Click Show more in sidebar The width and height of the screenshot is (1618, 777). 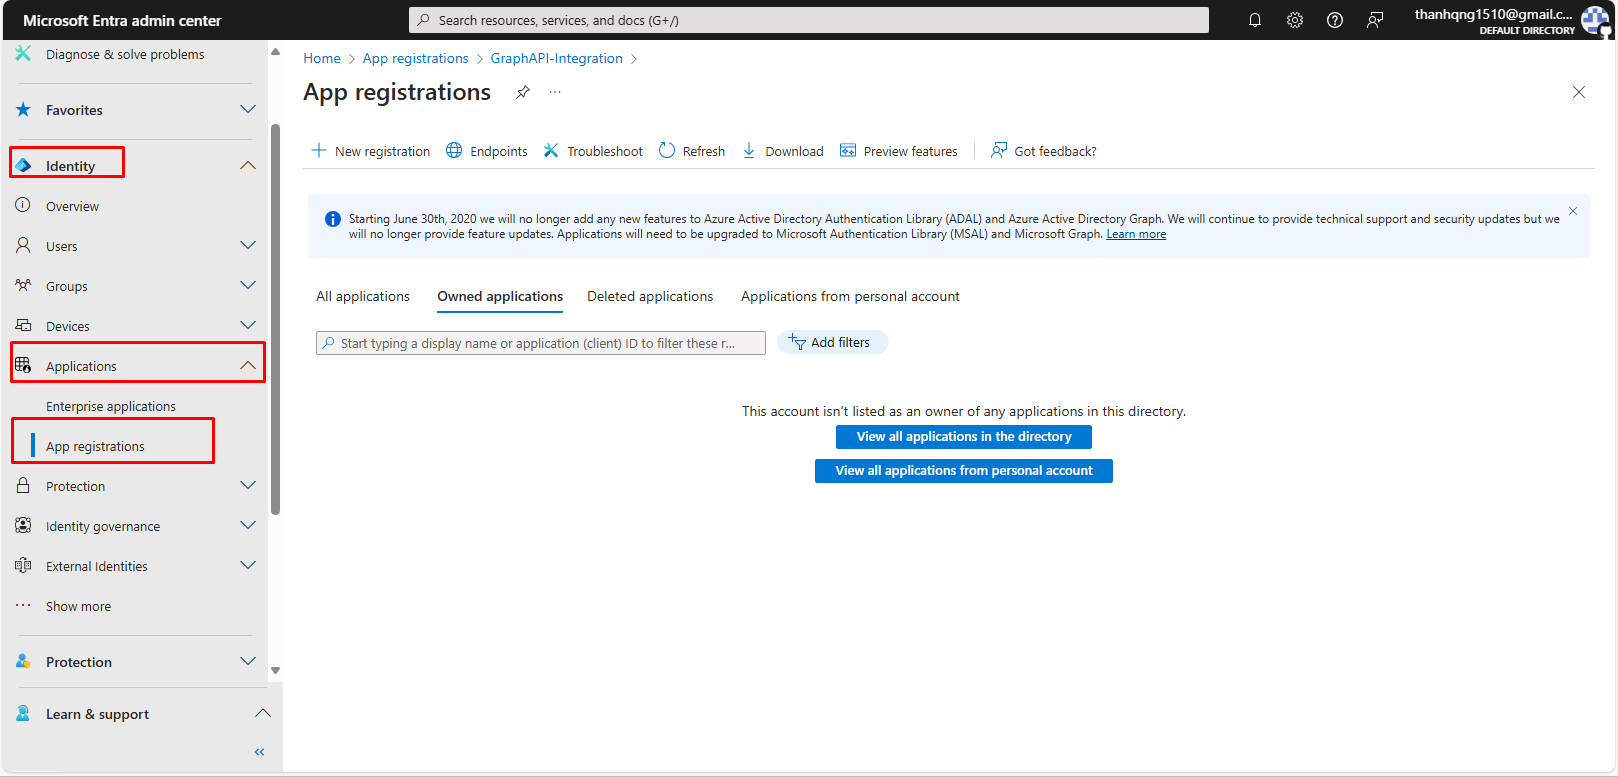click(x=78, y=606)
